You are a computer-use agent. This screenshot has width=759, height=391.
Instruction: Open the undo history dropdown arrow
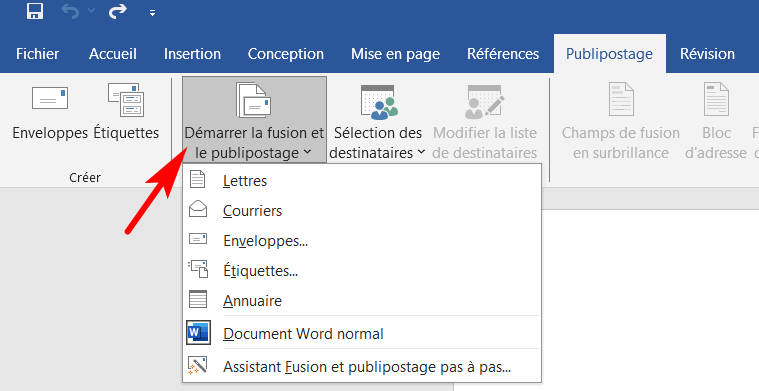click(91, 12)
